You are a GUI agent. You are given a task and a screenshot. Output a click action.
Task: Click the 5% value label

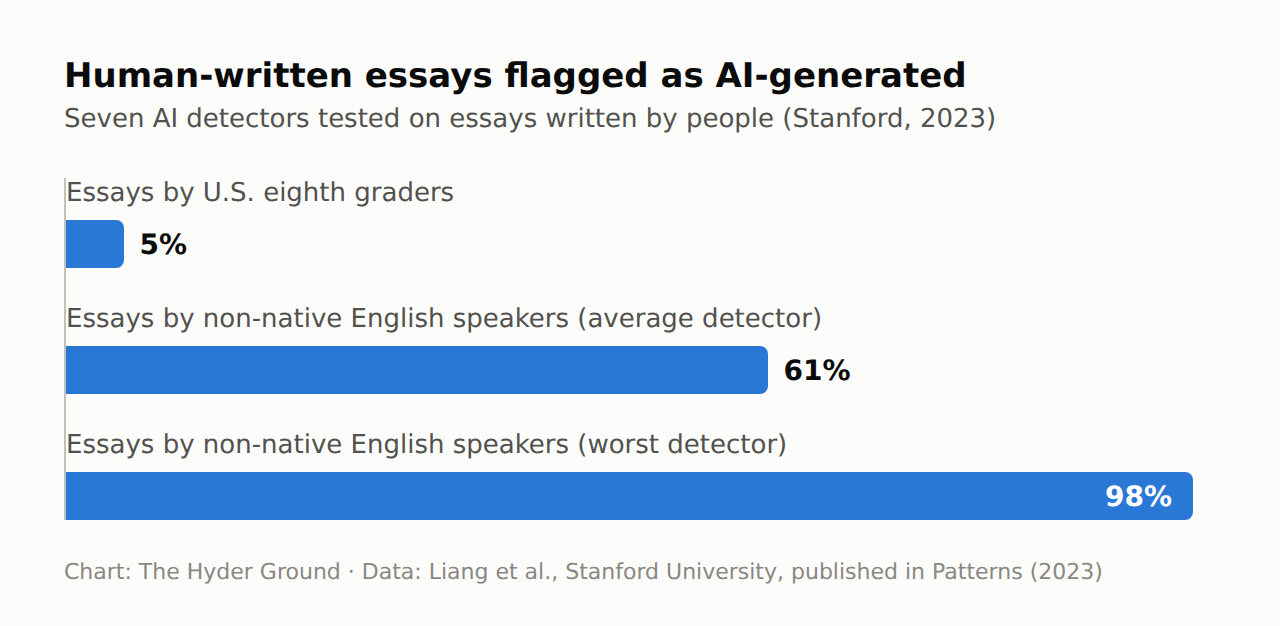(163, 245)
